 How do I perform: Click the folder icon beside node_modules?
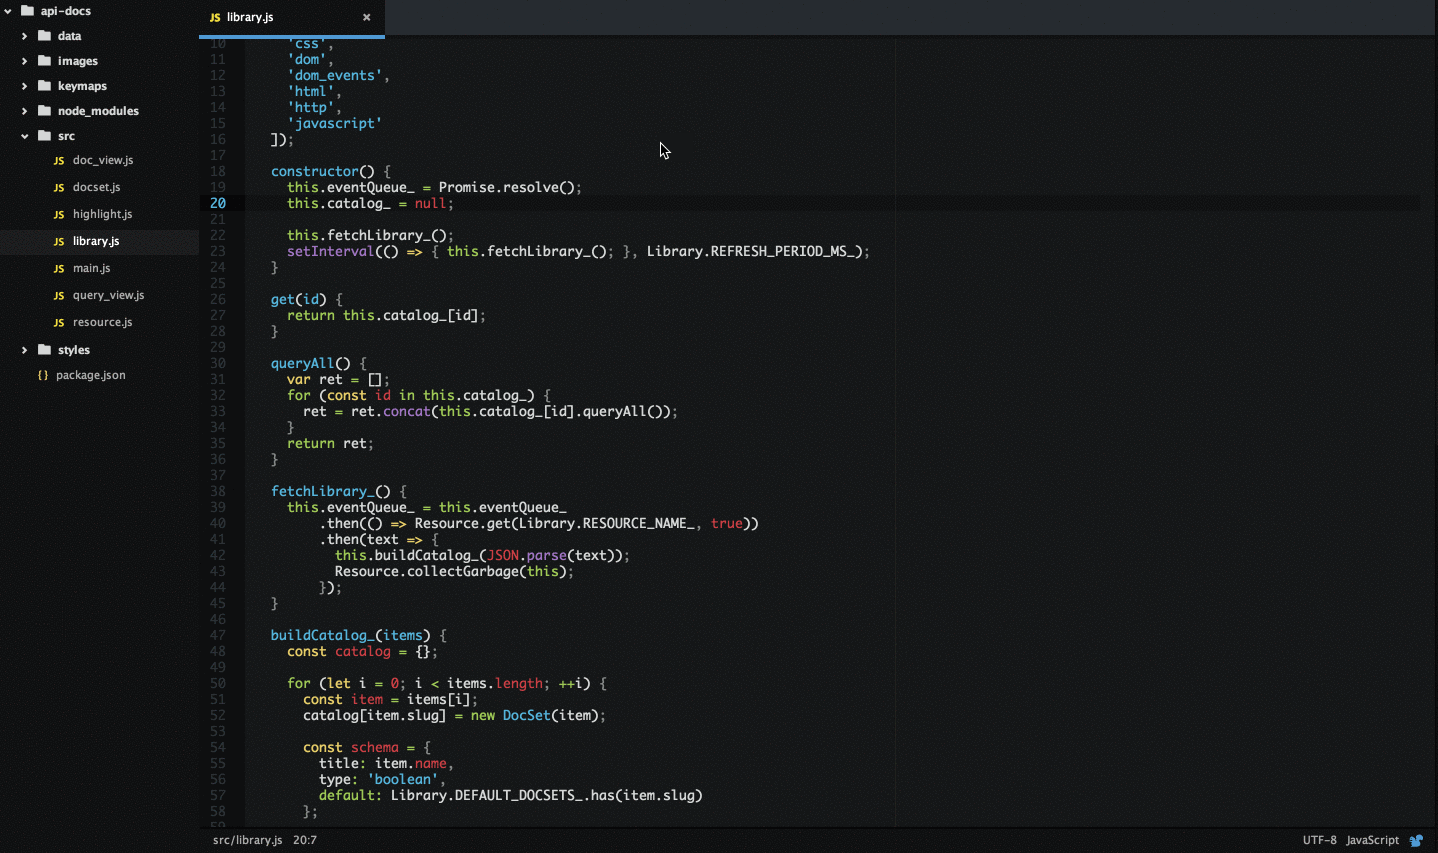(x=44, y=110)
